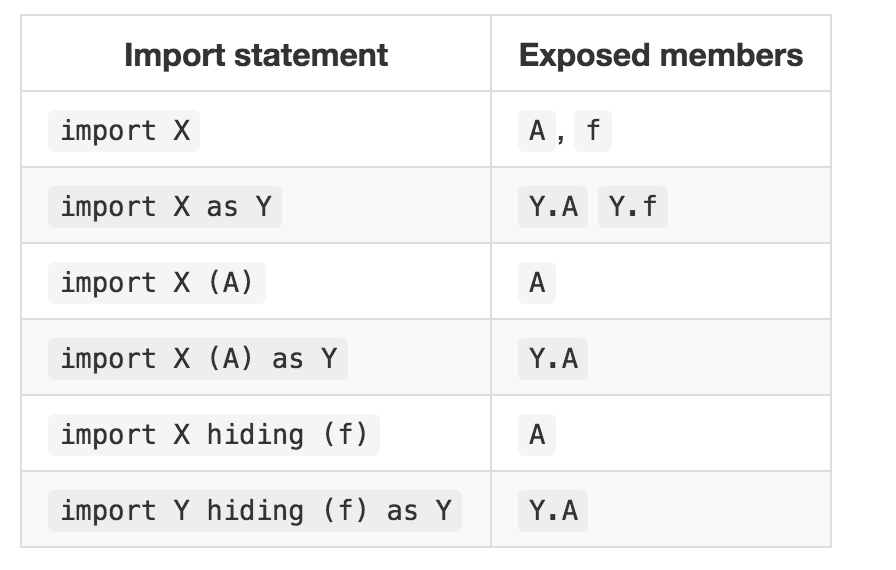
Task: Select the "import X hiding (f)" statement
Action: 214,435
